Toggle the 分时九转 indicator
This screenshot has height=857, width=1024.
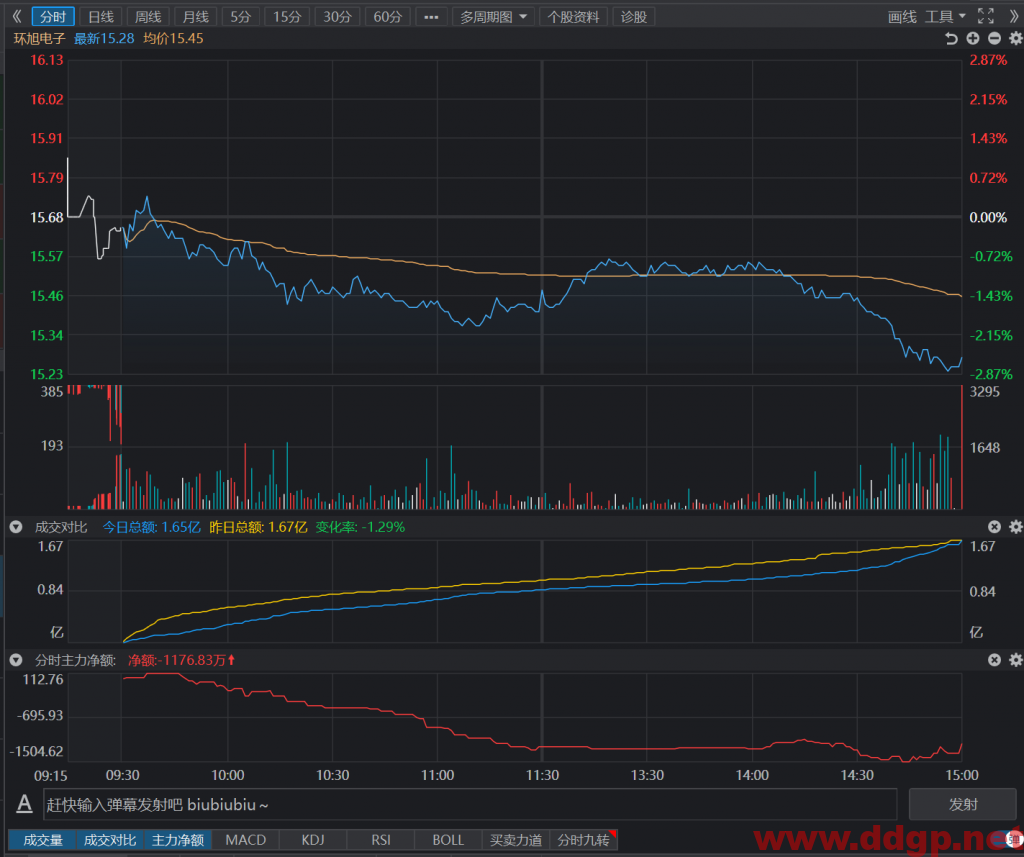click(x=583, y=839)
